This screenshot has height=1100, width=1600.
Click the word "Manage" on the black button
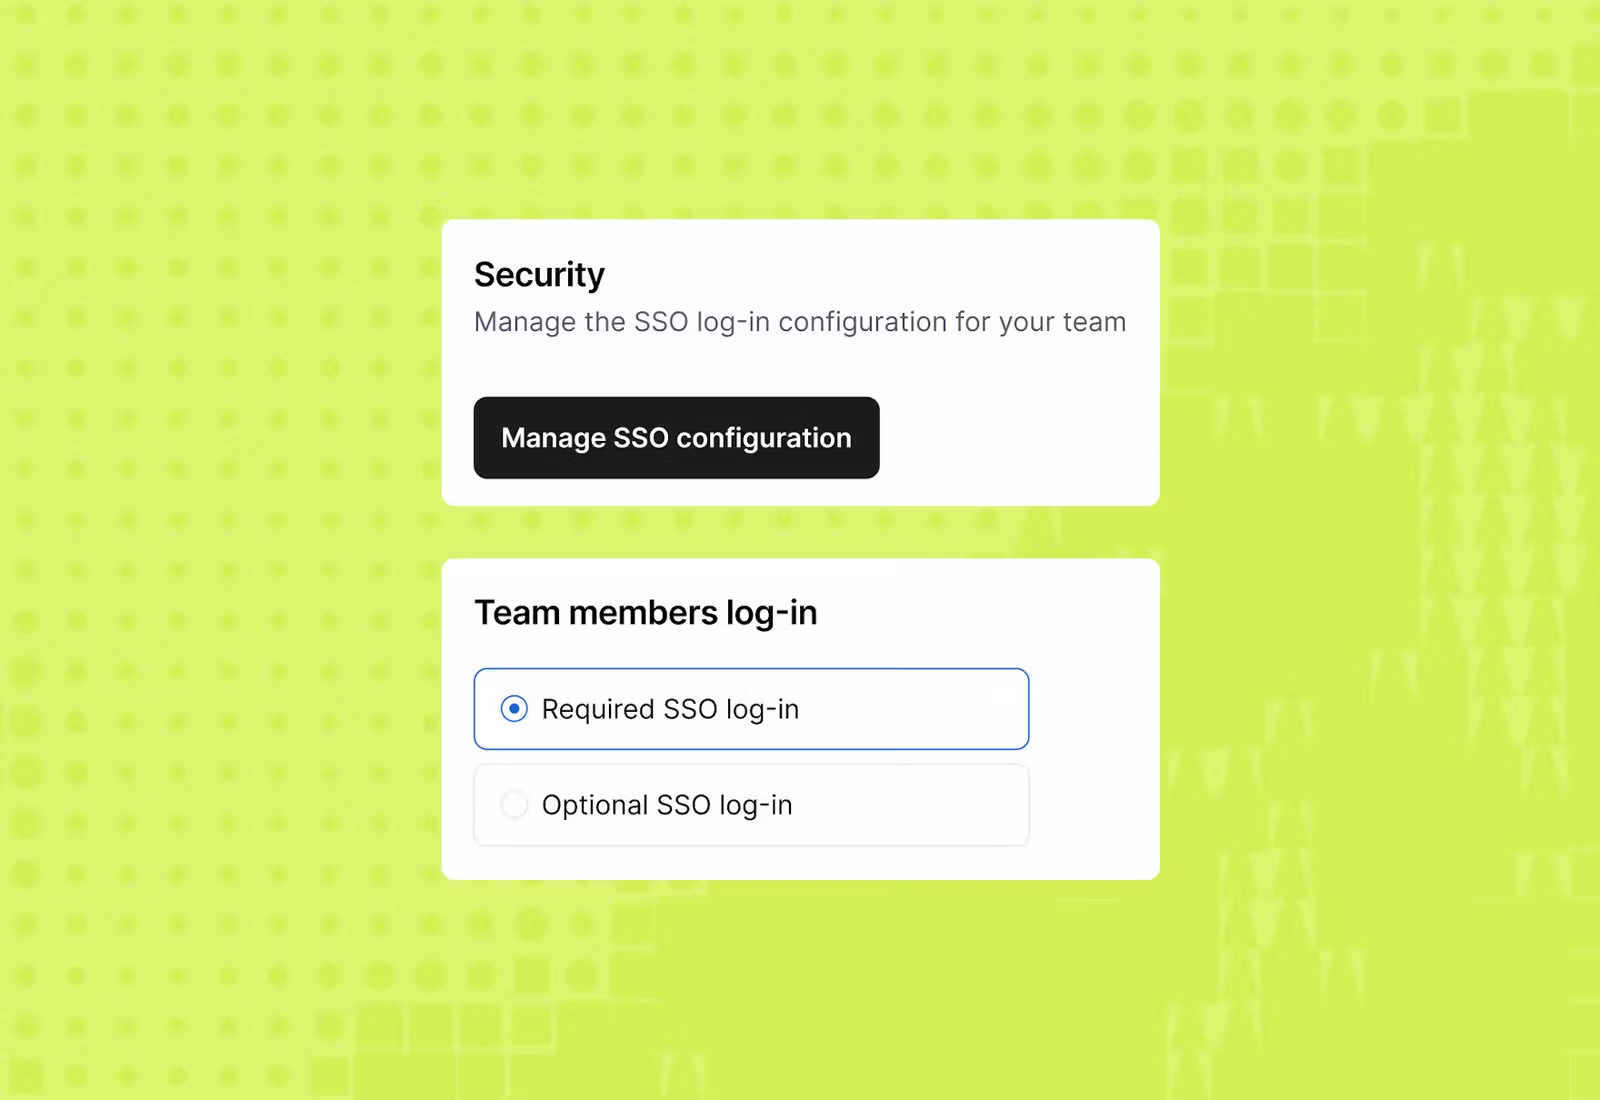pyautogui.click(x=553, y=438)
